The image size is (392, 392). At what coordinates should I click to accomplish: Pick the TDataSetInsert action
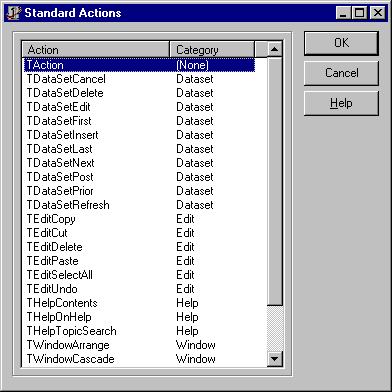139,135
